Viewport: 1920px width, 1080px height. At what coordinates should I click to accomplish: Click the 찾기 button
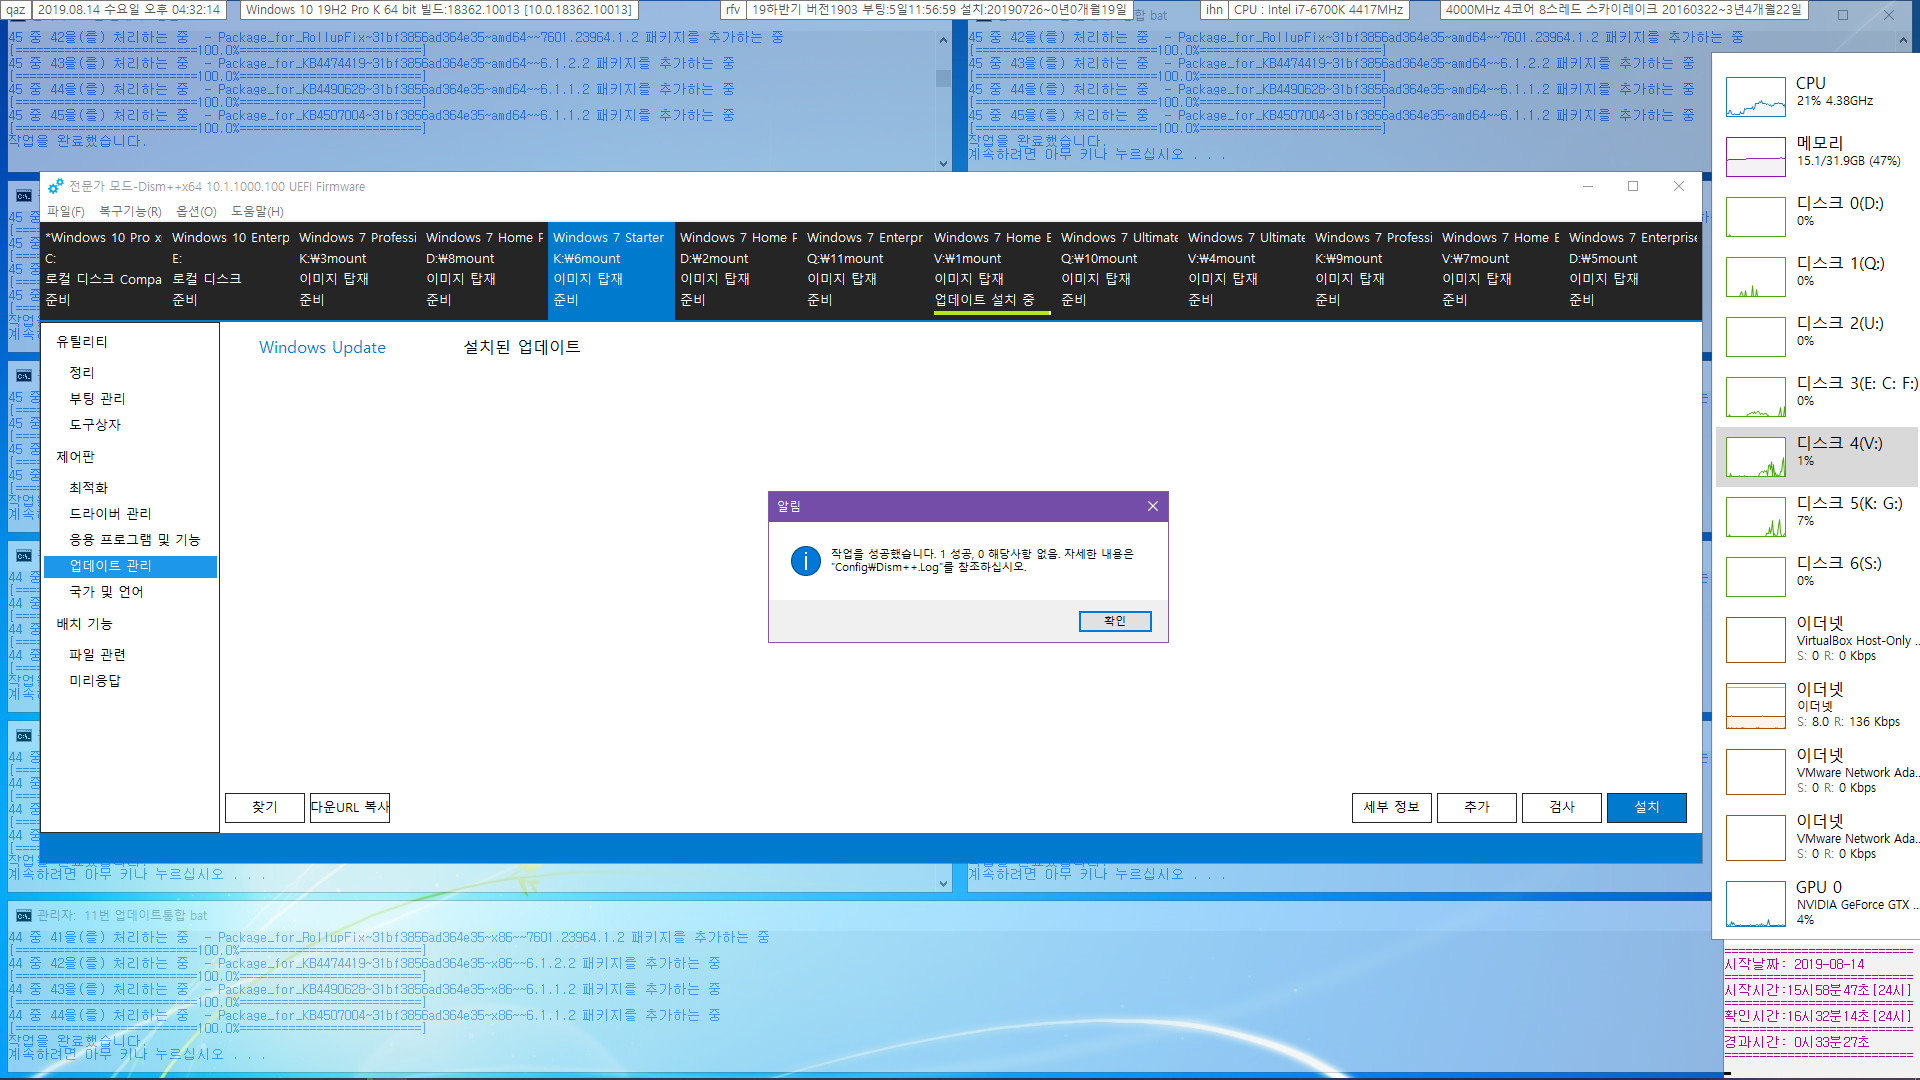pyautogui.click(x=264, y=807)
